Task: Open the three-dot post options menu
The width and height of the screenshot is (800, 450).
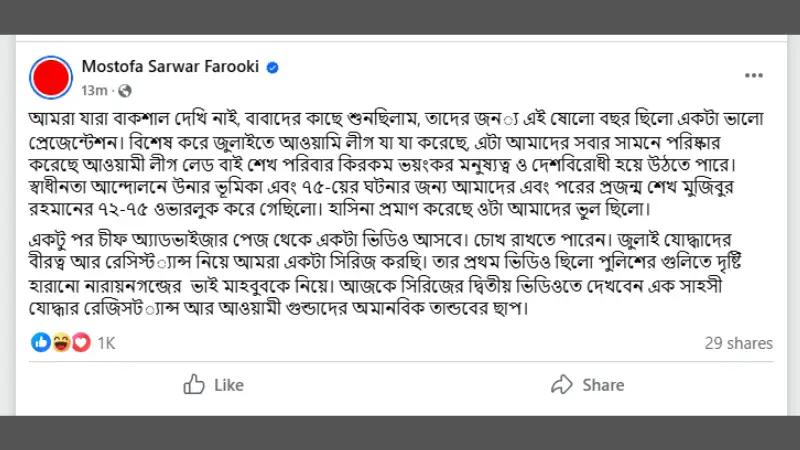Action: click(x=754, y=76)
